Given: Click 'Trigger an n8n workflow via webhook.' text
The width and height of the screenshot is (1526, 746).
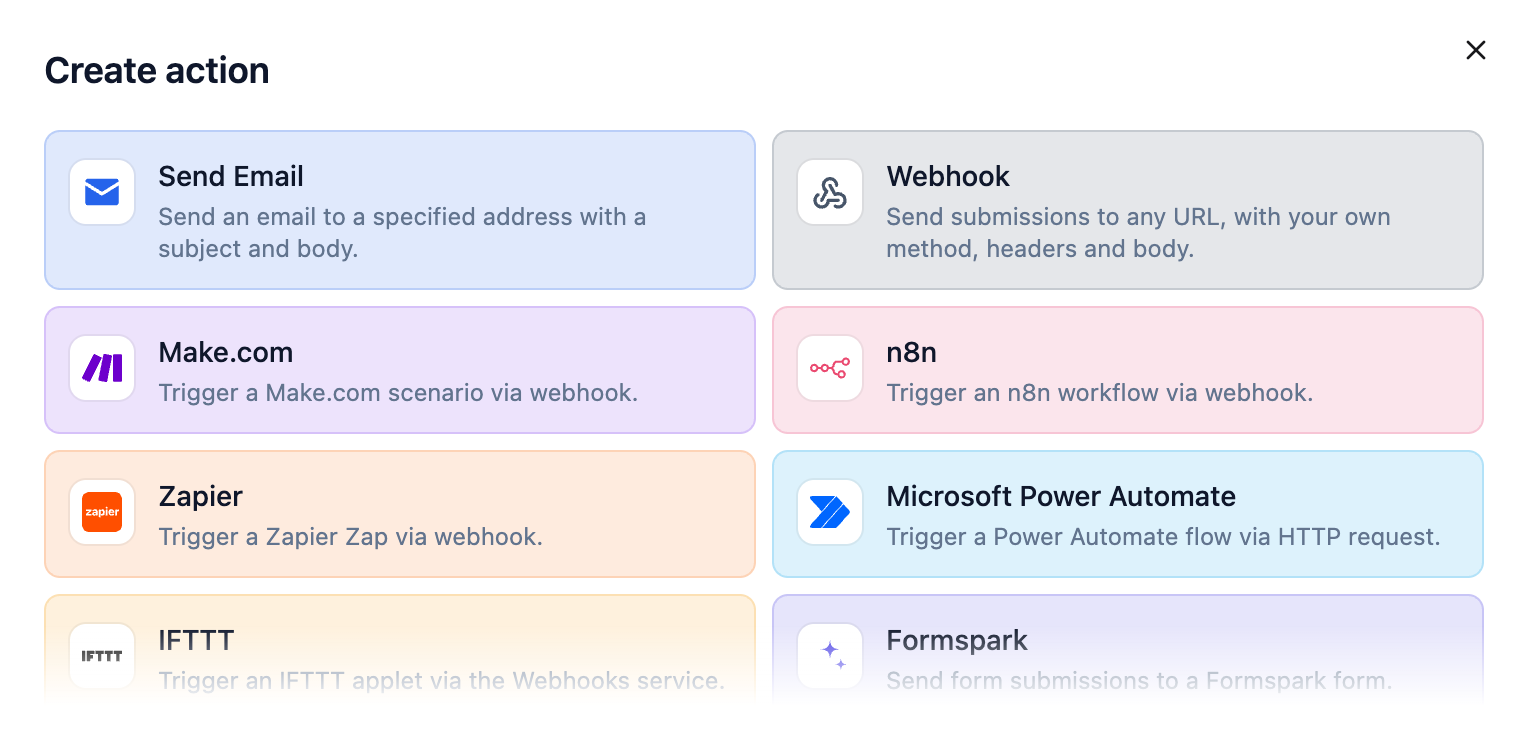Looking at the screenshot, I should coord(1100,393).
